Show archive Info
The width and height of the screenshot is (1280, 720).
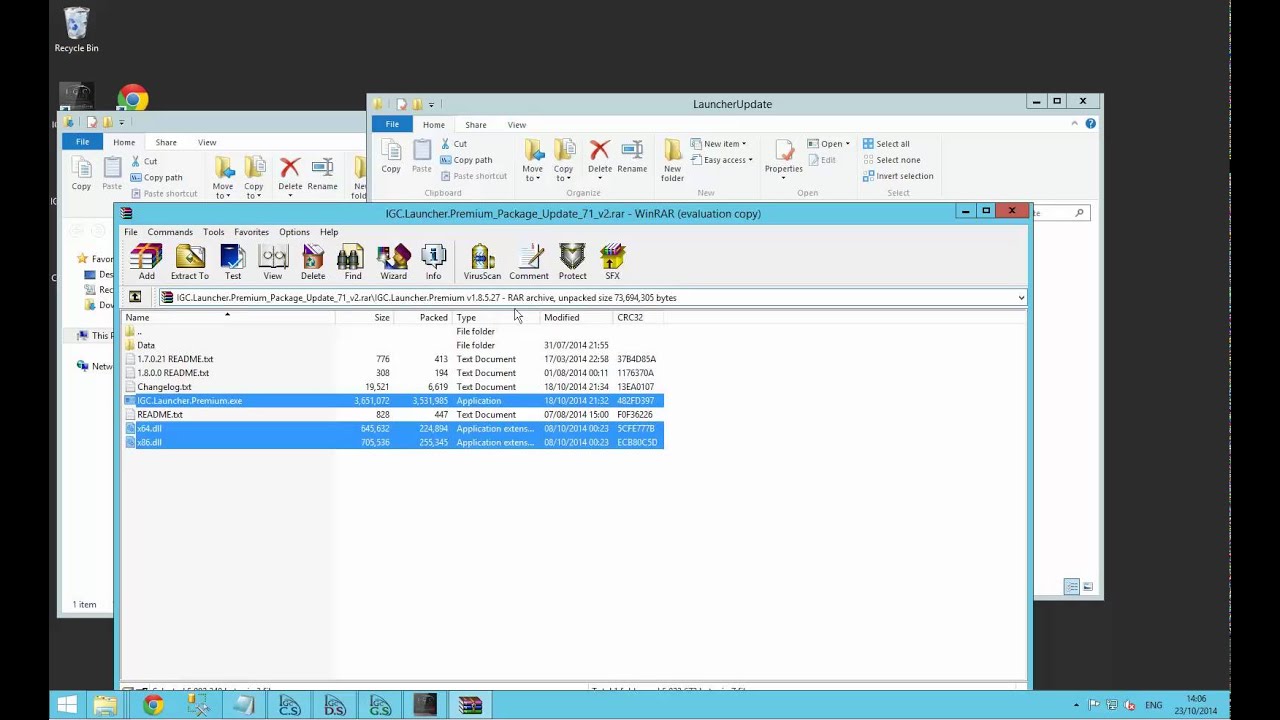click(433, 262)
